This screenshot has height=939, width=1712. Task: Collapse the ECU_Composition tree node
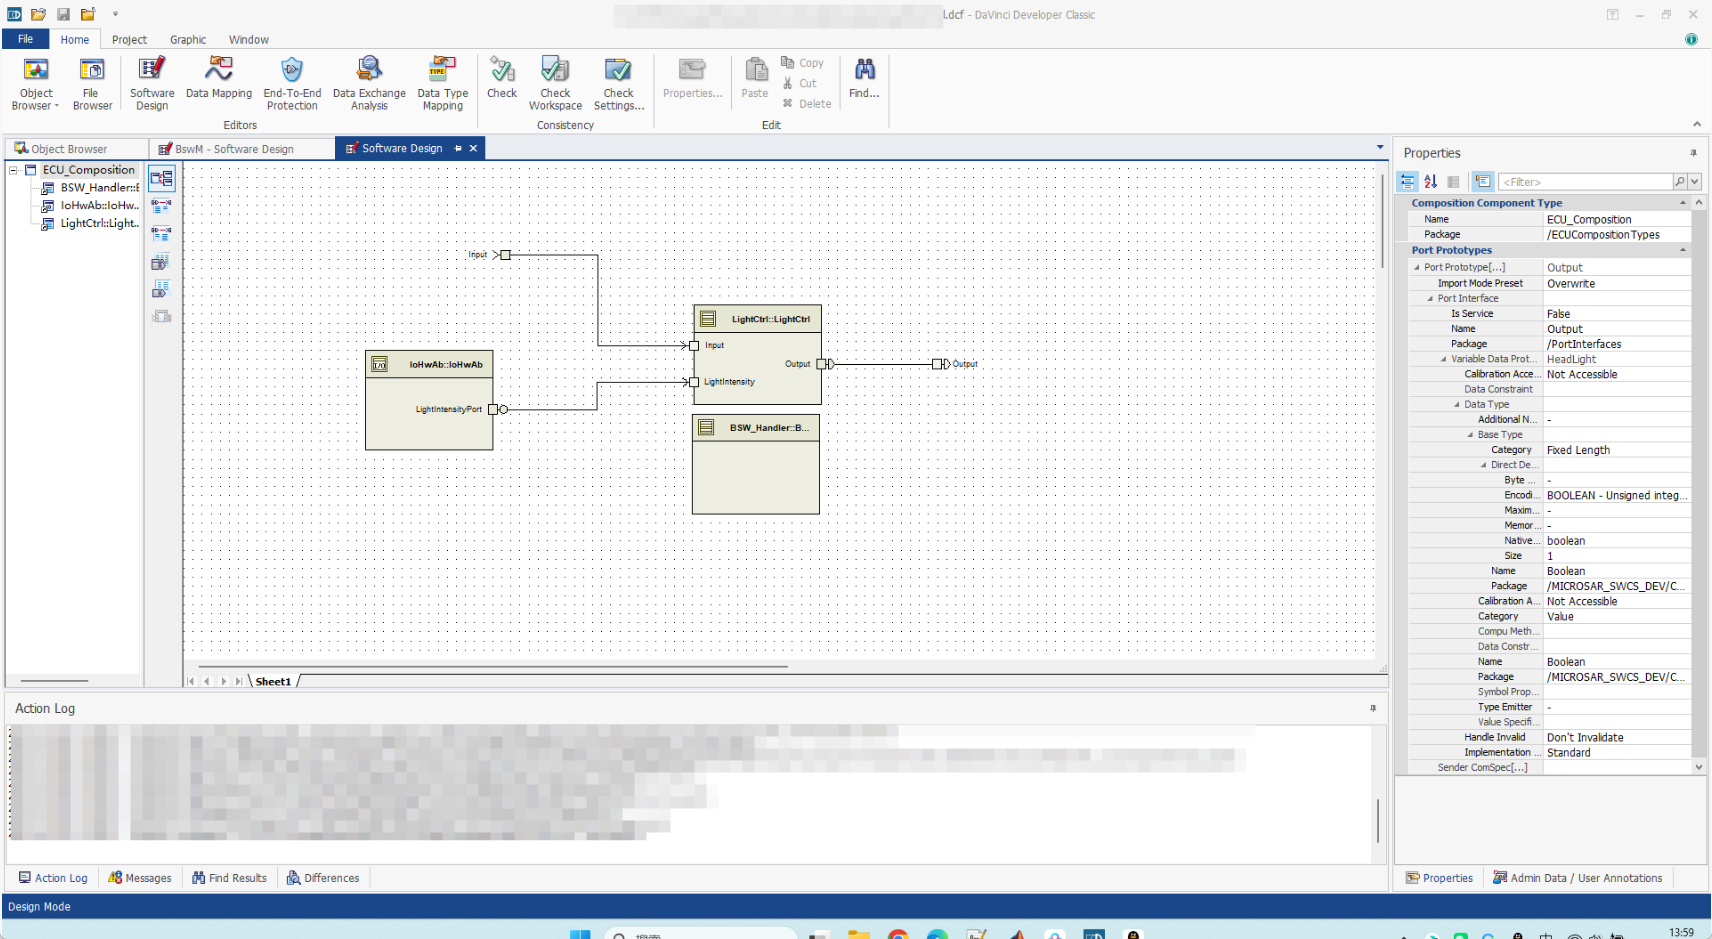coord(14,171)
